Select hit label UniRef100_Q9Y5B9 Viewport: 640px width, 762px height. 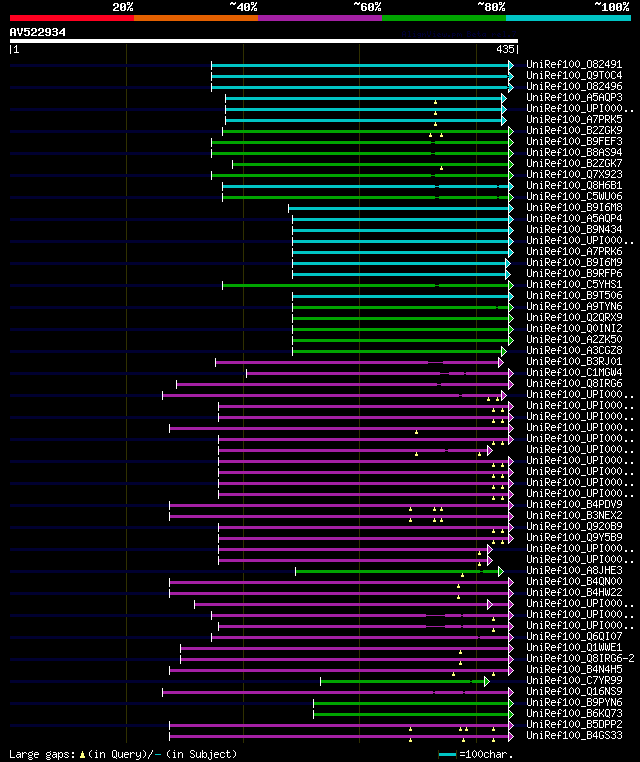pyautogui.click(x=574, y=537)
